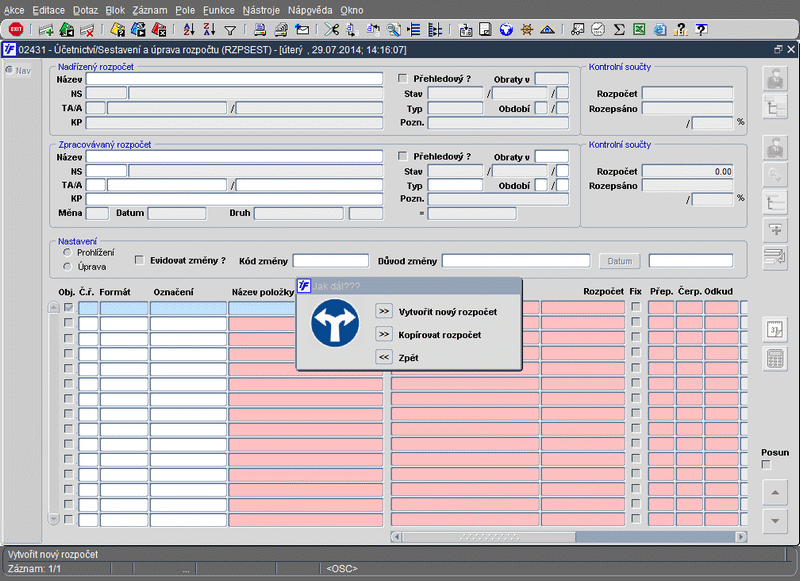The width and height of the screenshot is (800, 581).
Task: Click the Název field in Zpracovávaný rozpočet
Action: (234, 156)
